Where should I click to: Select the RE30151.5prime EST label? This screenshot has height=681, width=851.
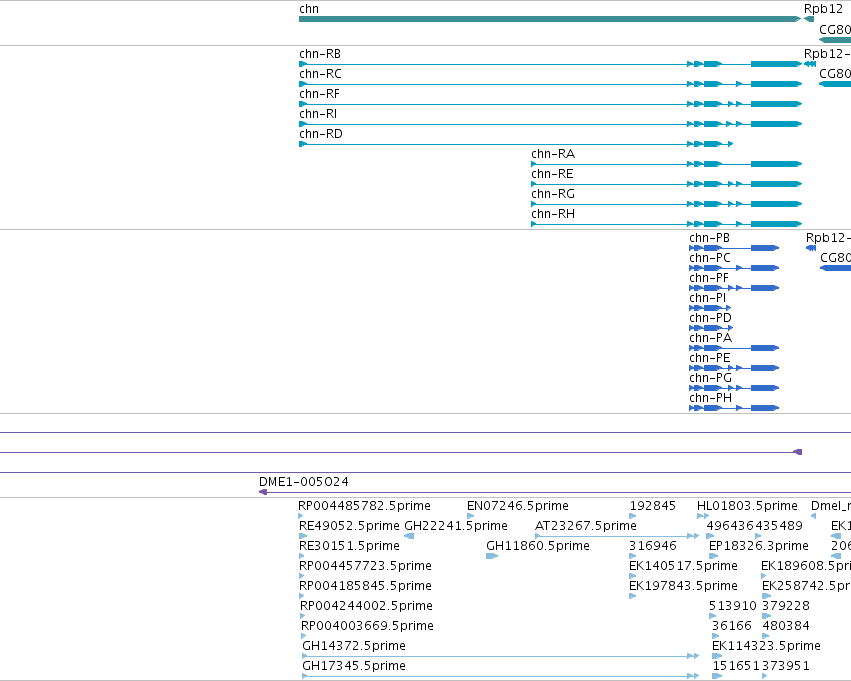pyautogui.click(x=349, y=546)
